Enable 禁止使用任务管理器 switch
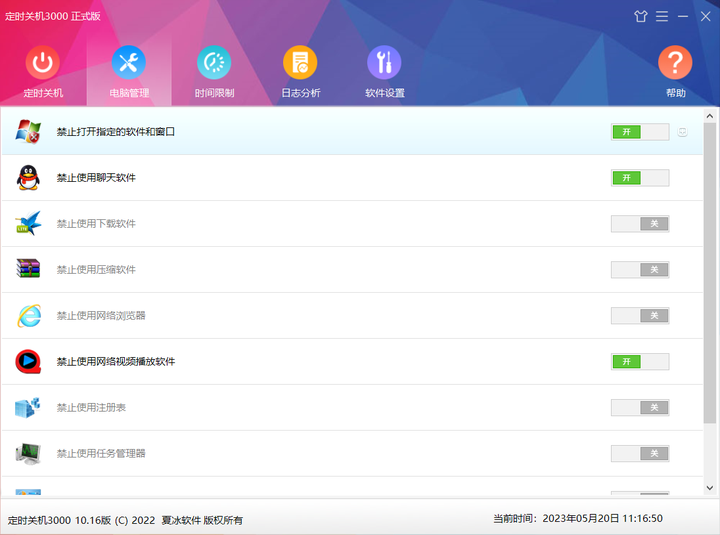 pos(640,453)
